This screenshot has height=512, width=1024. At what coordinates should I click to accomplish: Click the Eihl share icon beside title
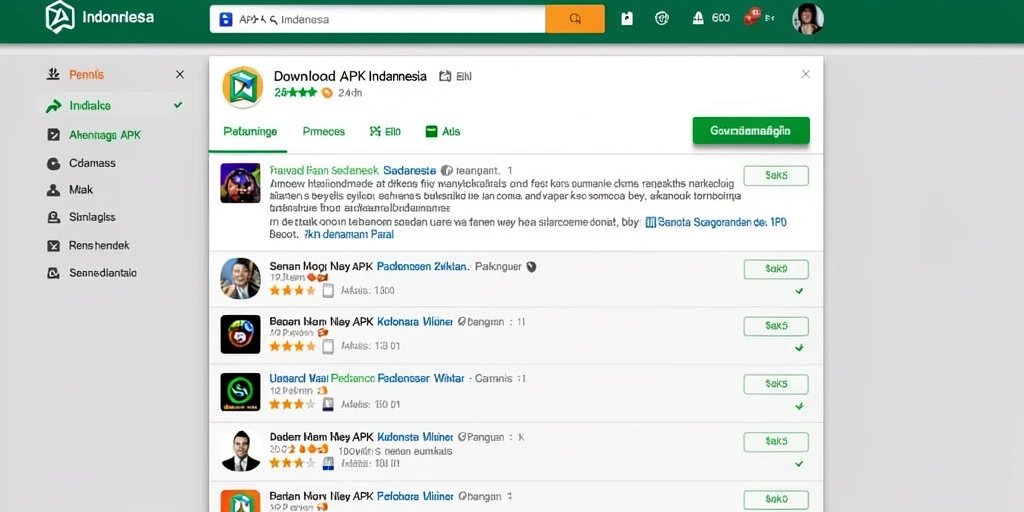445,76
